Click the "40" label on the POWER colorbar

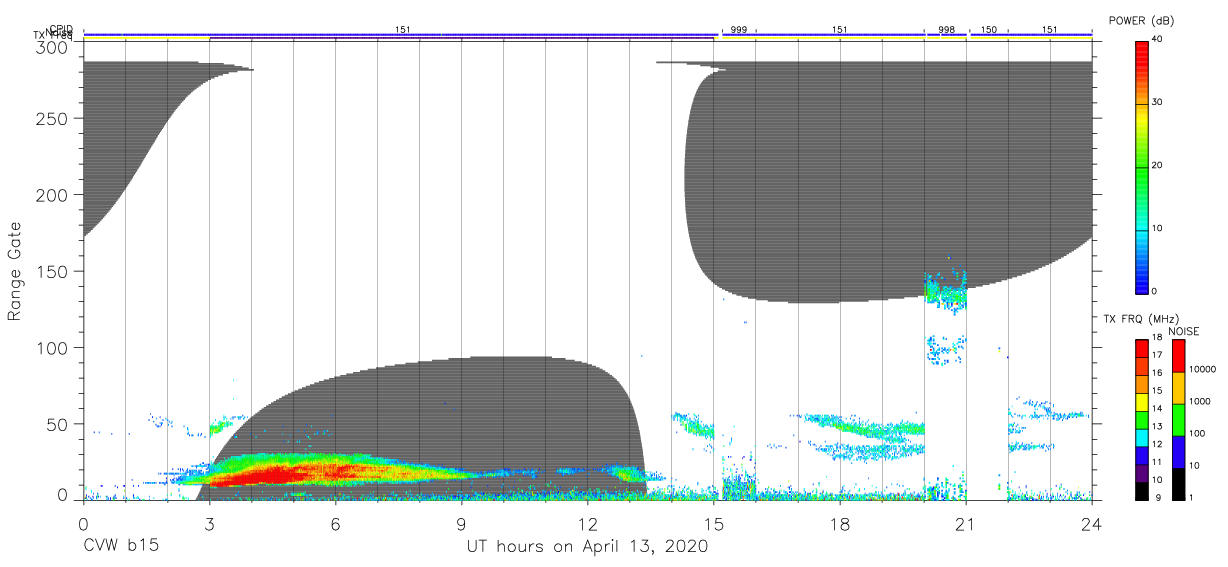[1159, 40]
